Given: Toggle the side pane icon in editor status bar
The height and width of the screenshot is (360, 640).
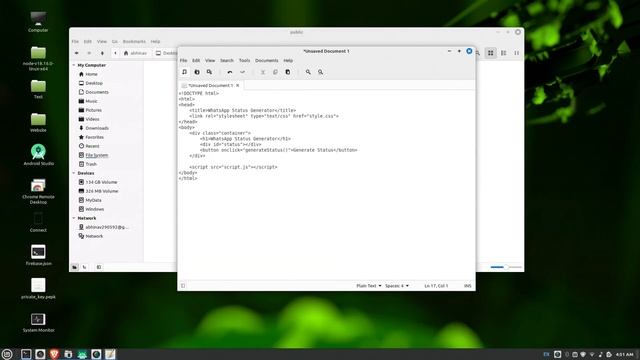Looking at the screenshot, I should point(183,286).
